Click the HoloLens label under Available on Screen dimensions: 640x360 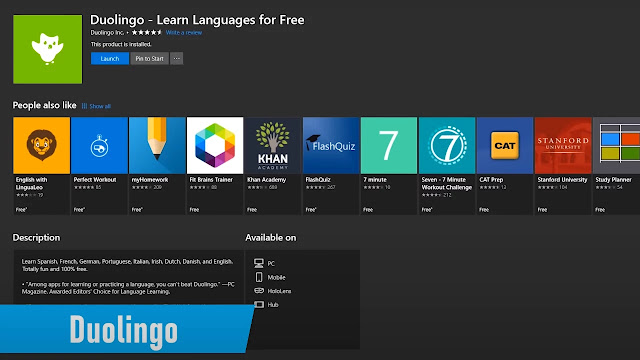pos(279,291)
